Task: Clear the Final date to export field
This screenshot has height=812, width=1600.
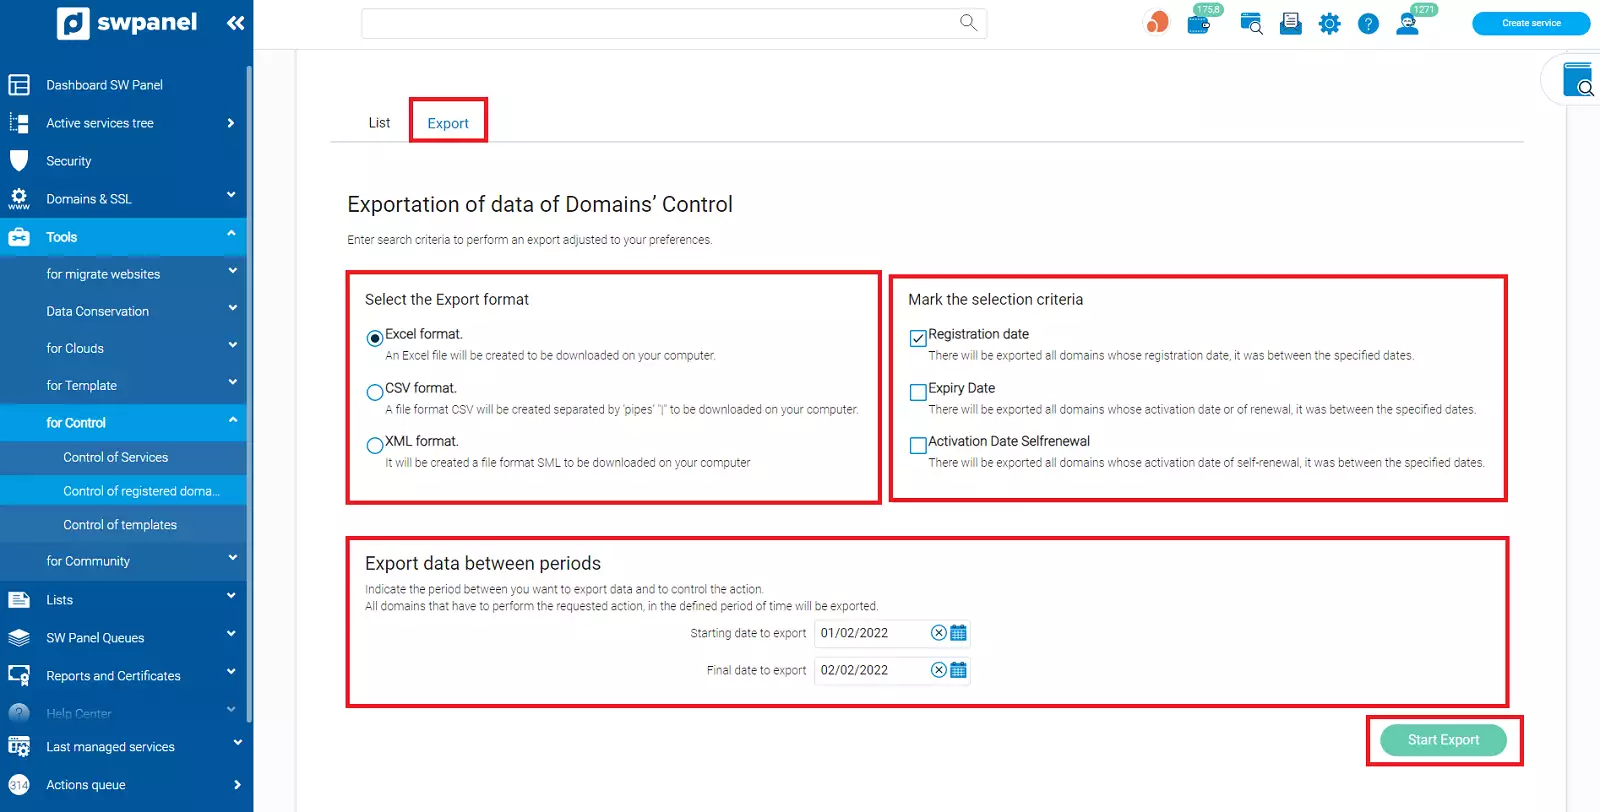Action: (x=938, y=670)
